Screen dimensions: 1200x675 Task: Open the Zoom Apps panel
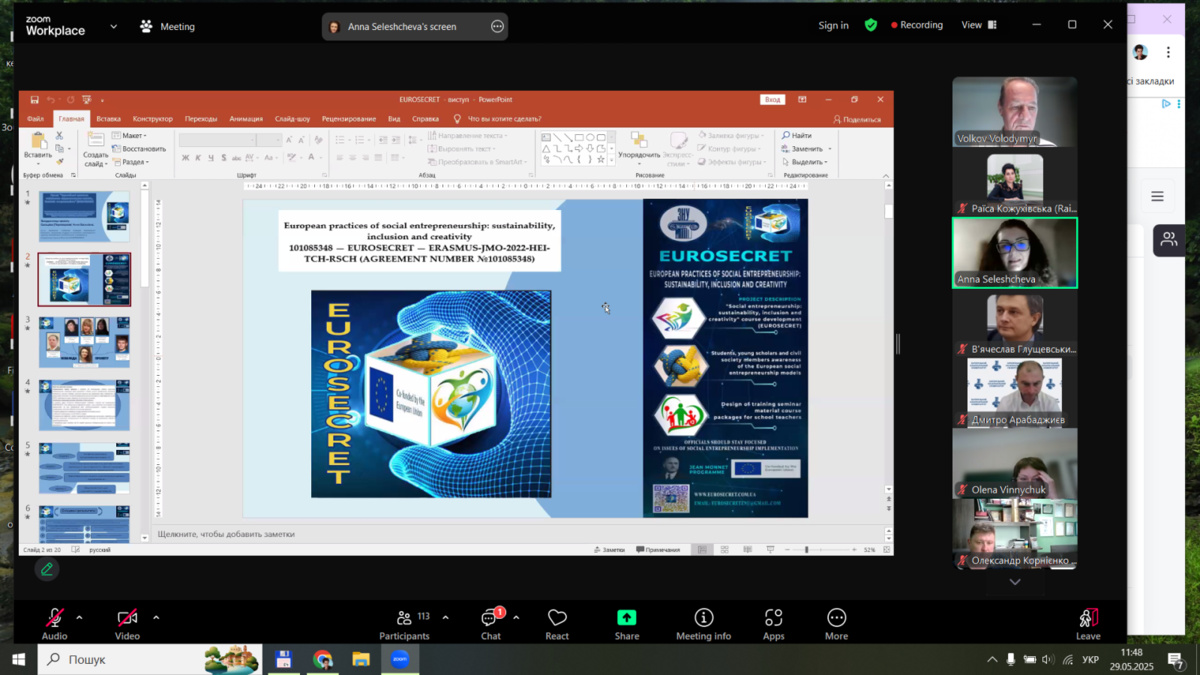tap(773, 624)
